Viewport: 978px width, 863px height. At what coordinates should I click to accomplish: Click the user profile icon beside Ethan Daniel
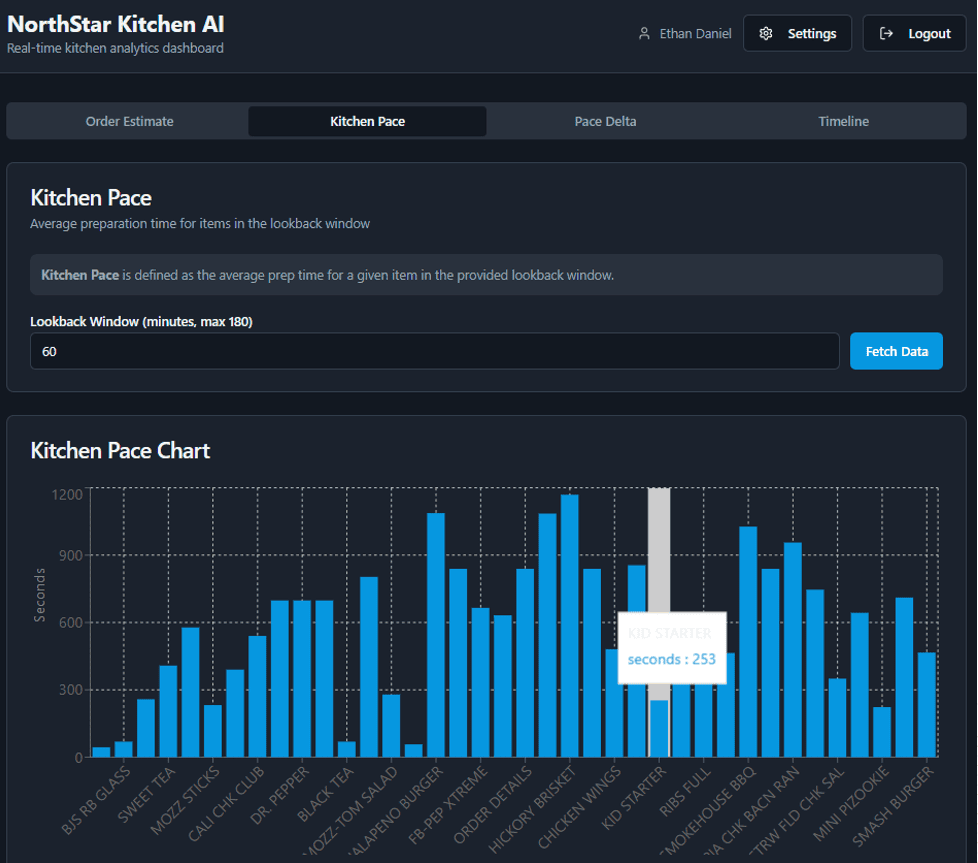tap(644, 34)
